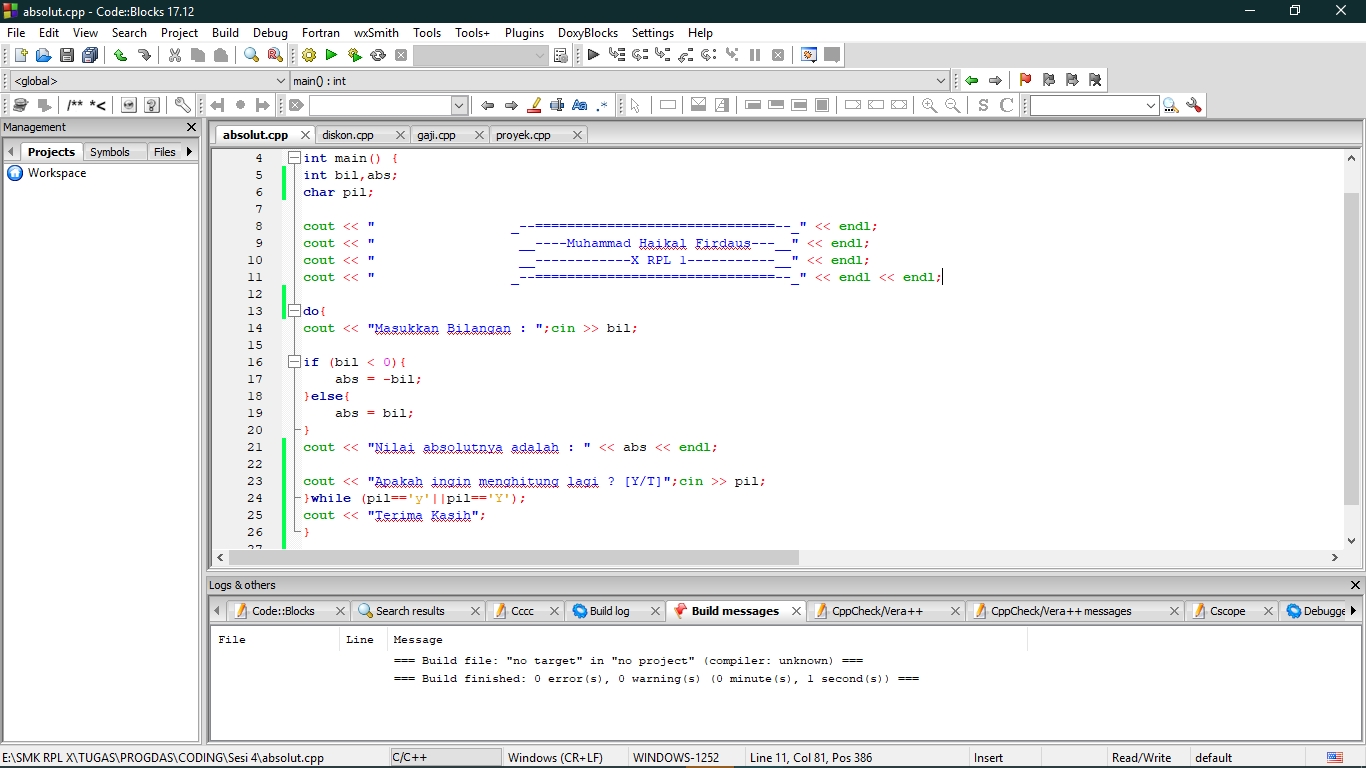Viewport: 1366px width, 768px height.
Task: Select Workspace in the Projects tree
Action: coord(56,173)
